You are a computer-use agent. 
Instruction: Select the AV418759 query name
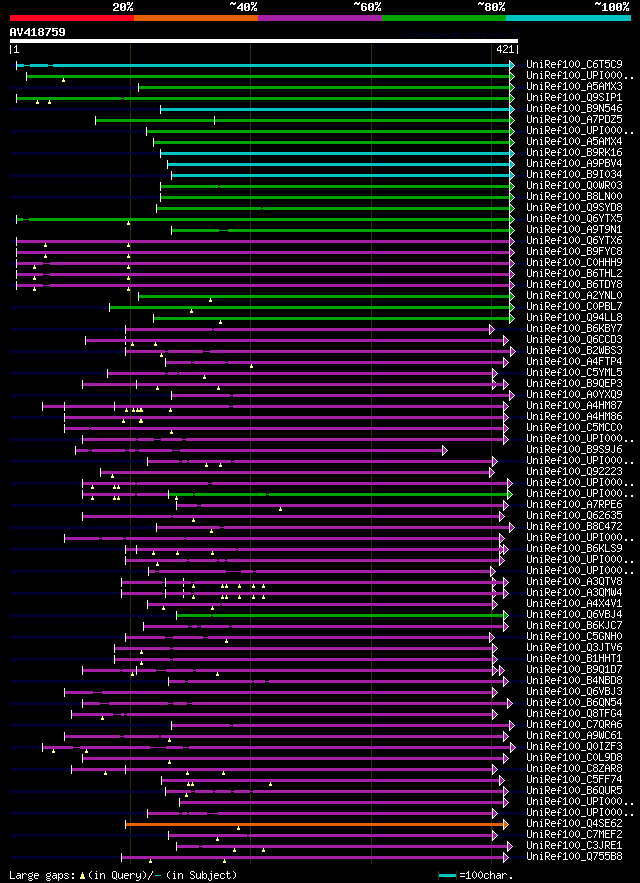(x=37, y=32)
